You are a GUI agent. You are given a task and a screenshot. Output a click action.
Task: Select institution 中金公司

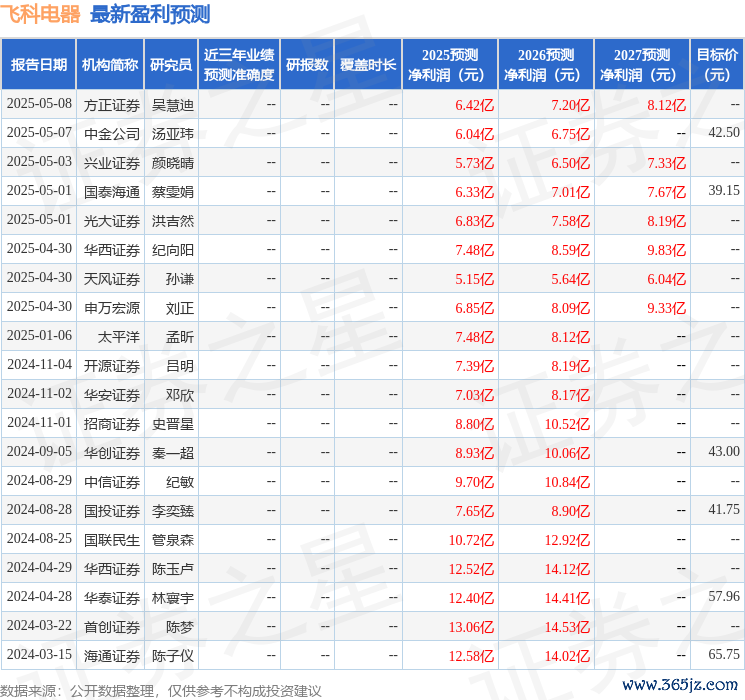(112, 134)
